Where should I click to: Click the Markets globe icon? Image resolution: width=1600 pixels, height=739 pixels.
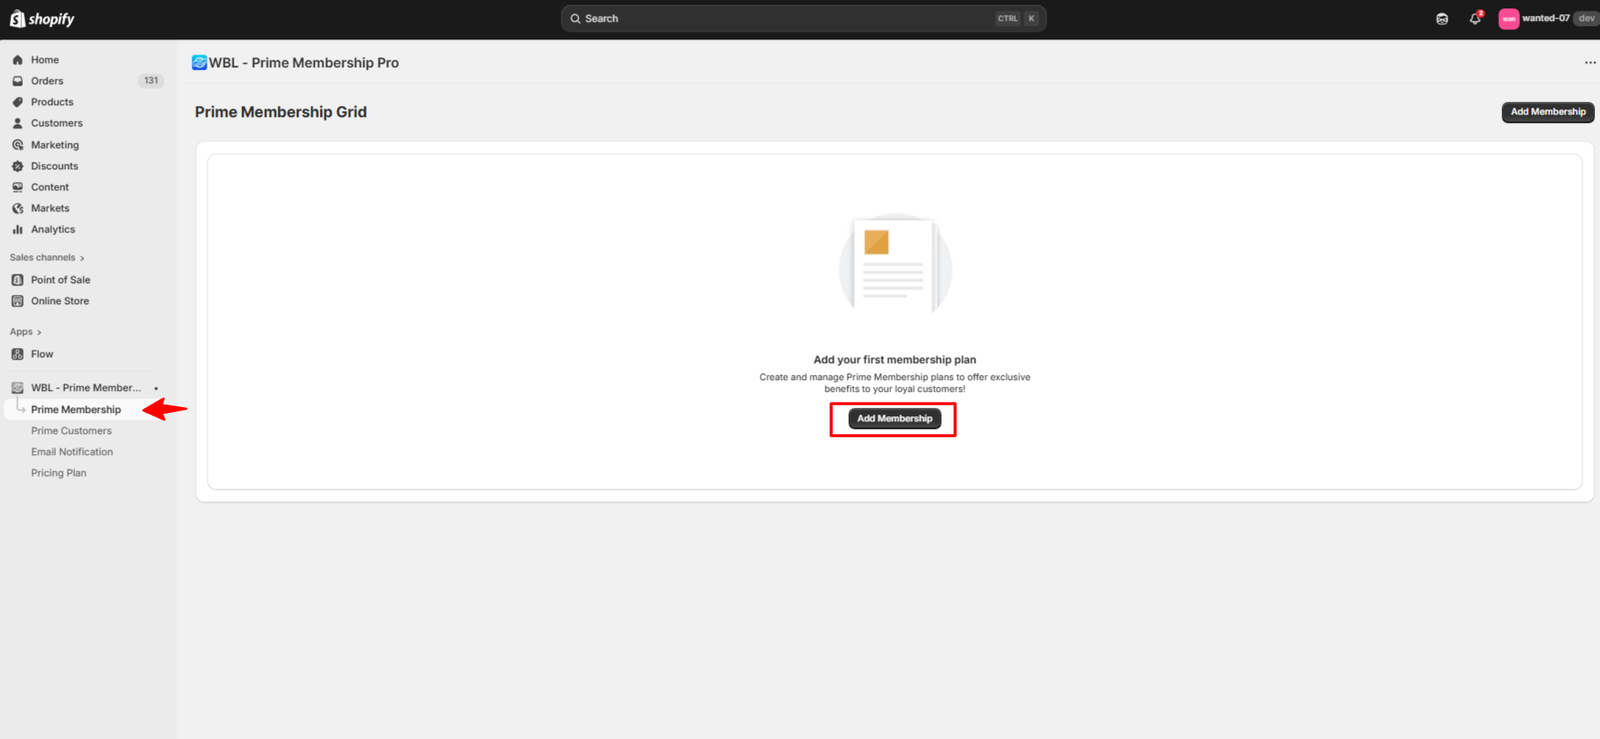click(x=17, y=208)
